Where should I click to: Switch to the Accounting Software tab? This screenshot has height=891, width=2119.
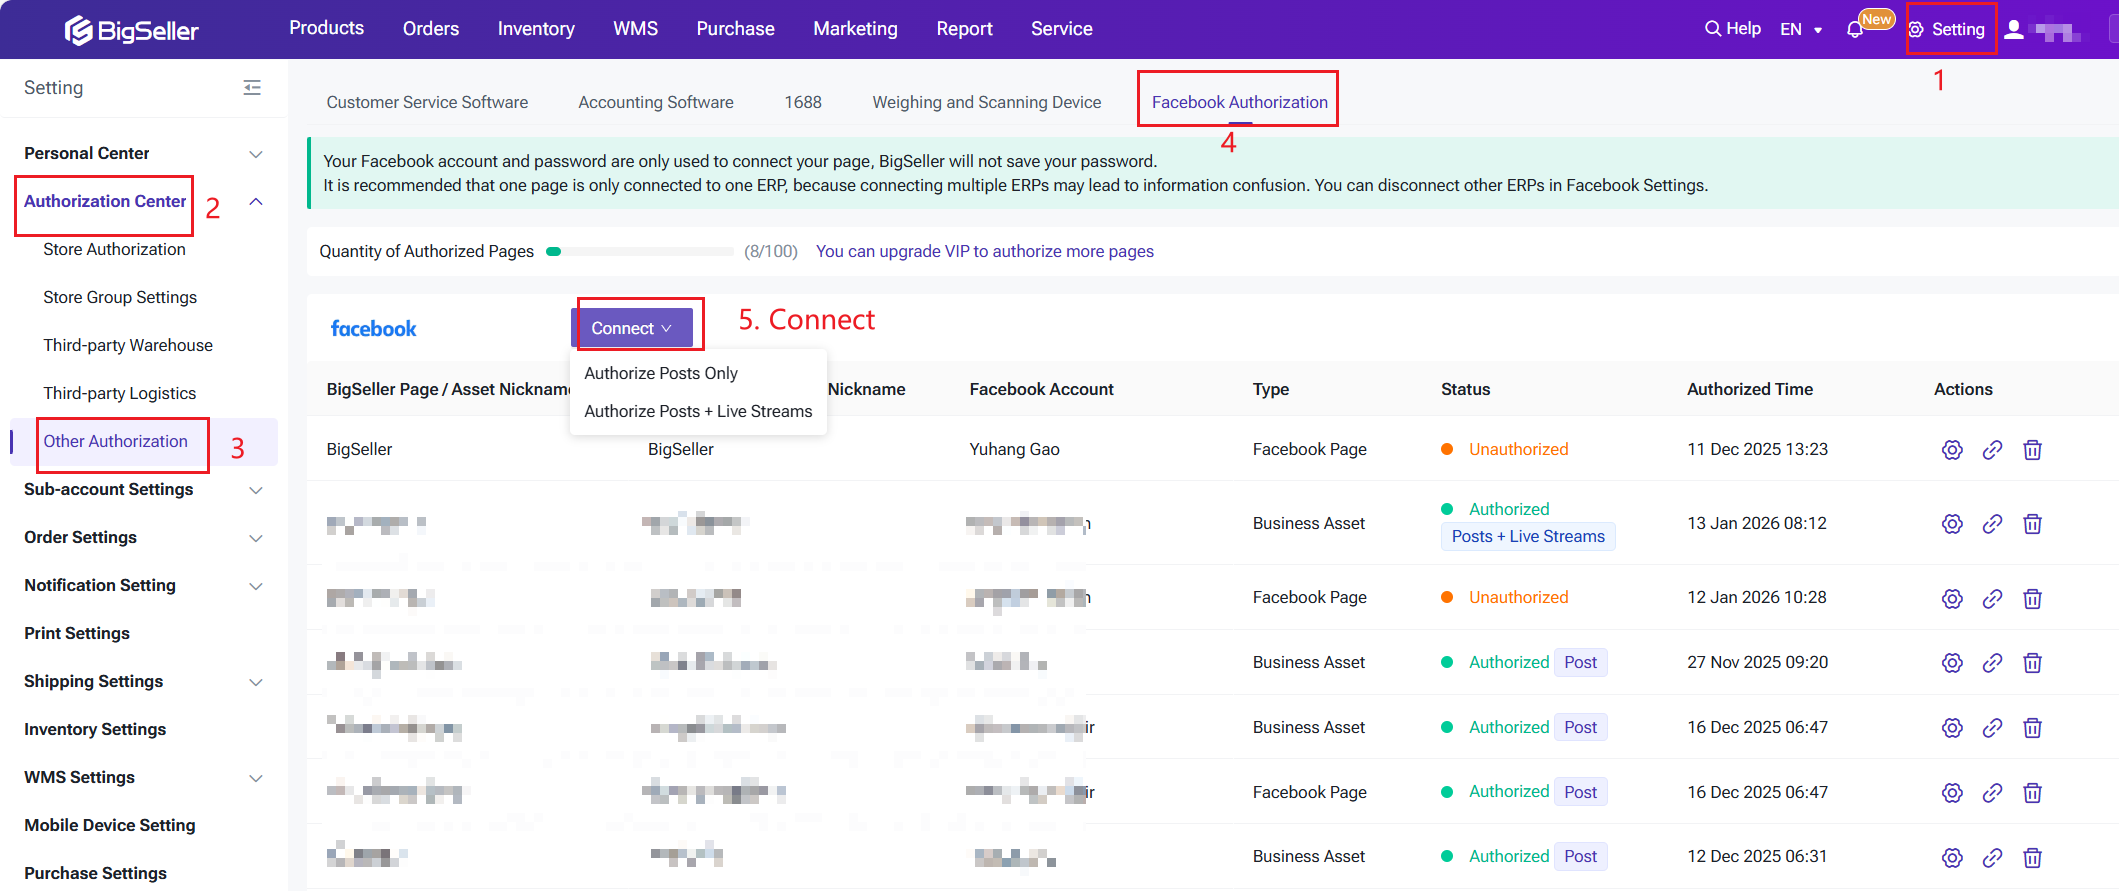pyautogui.click(x=655, y=102)
